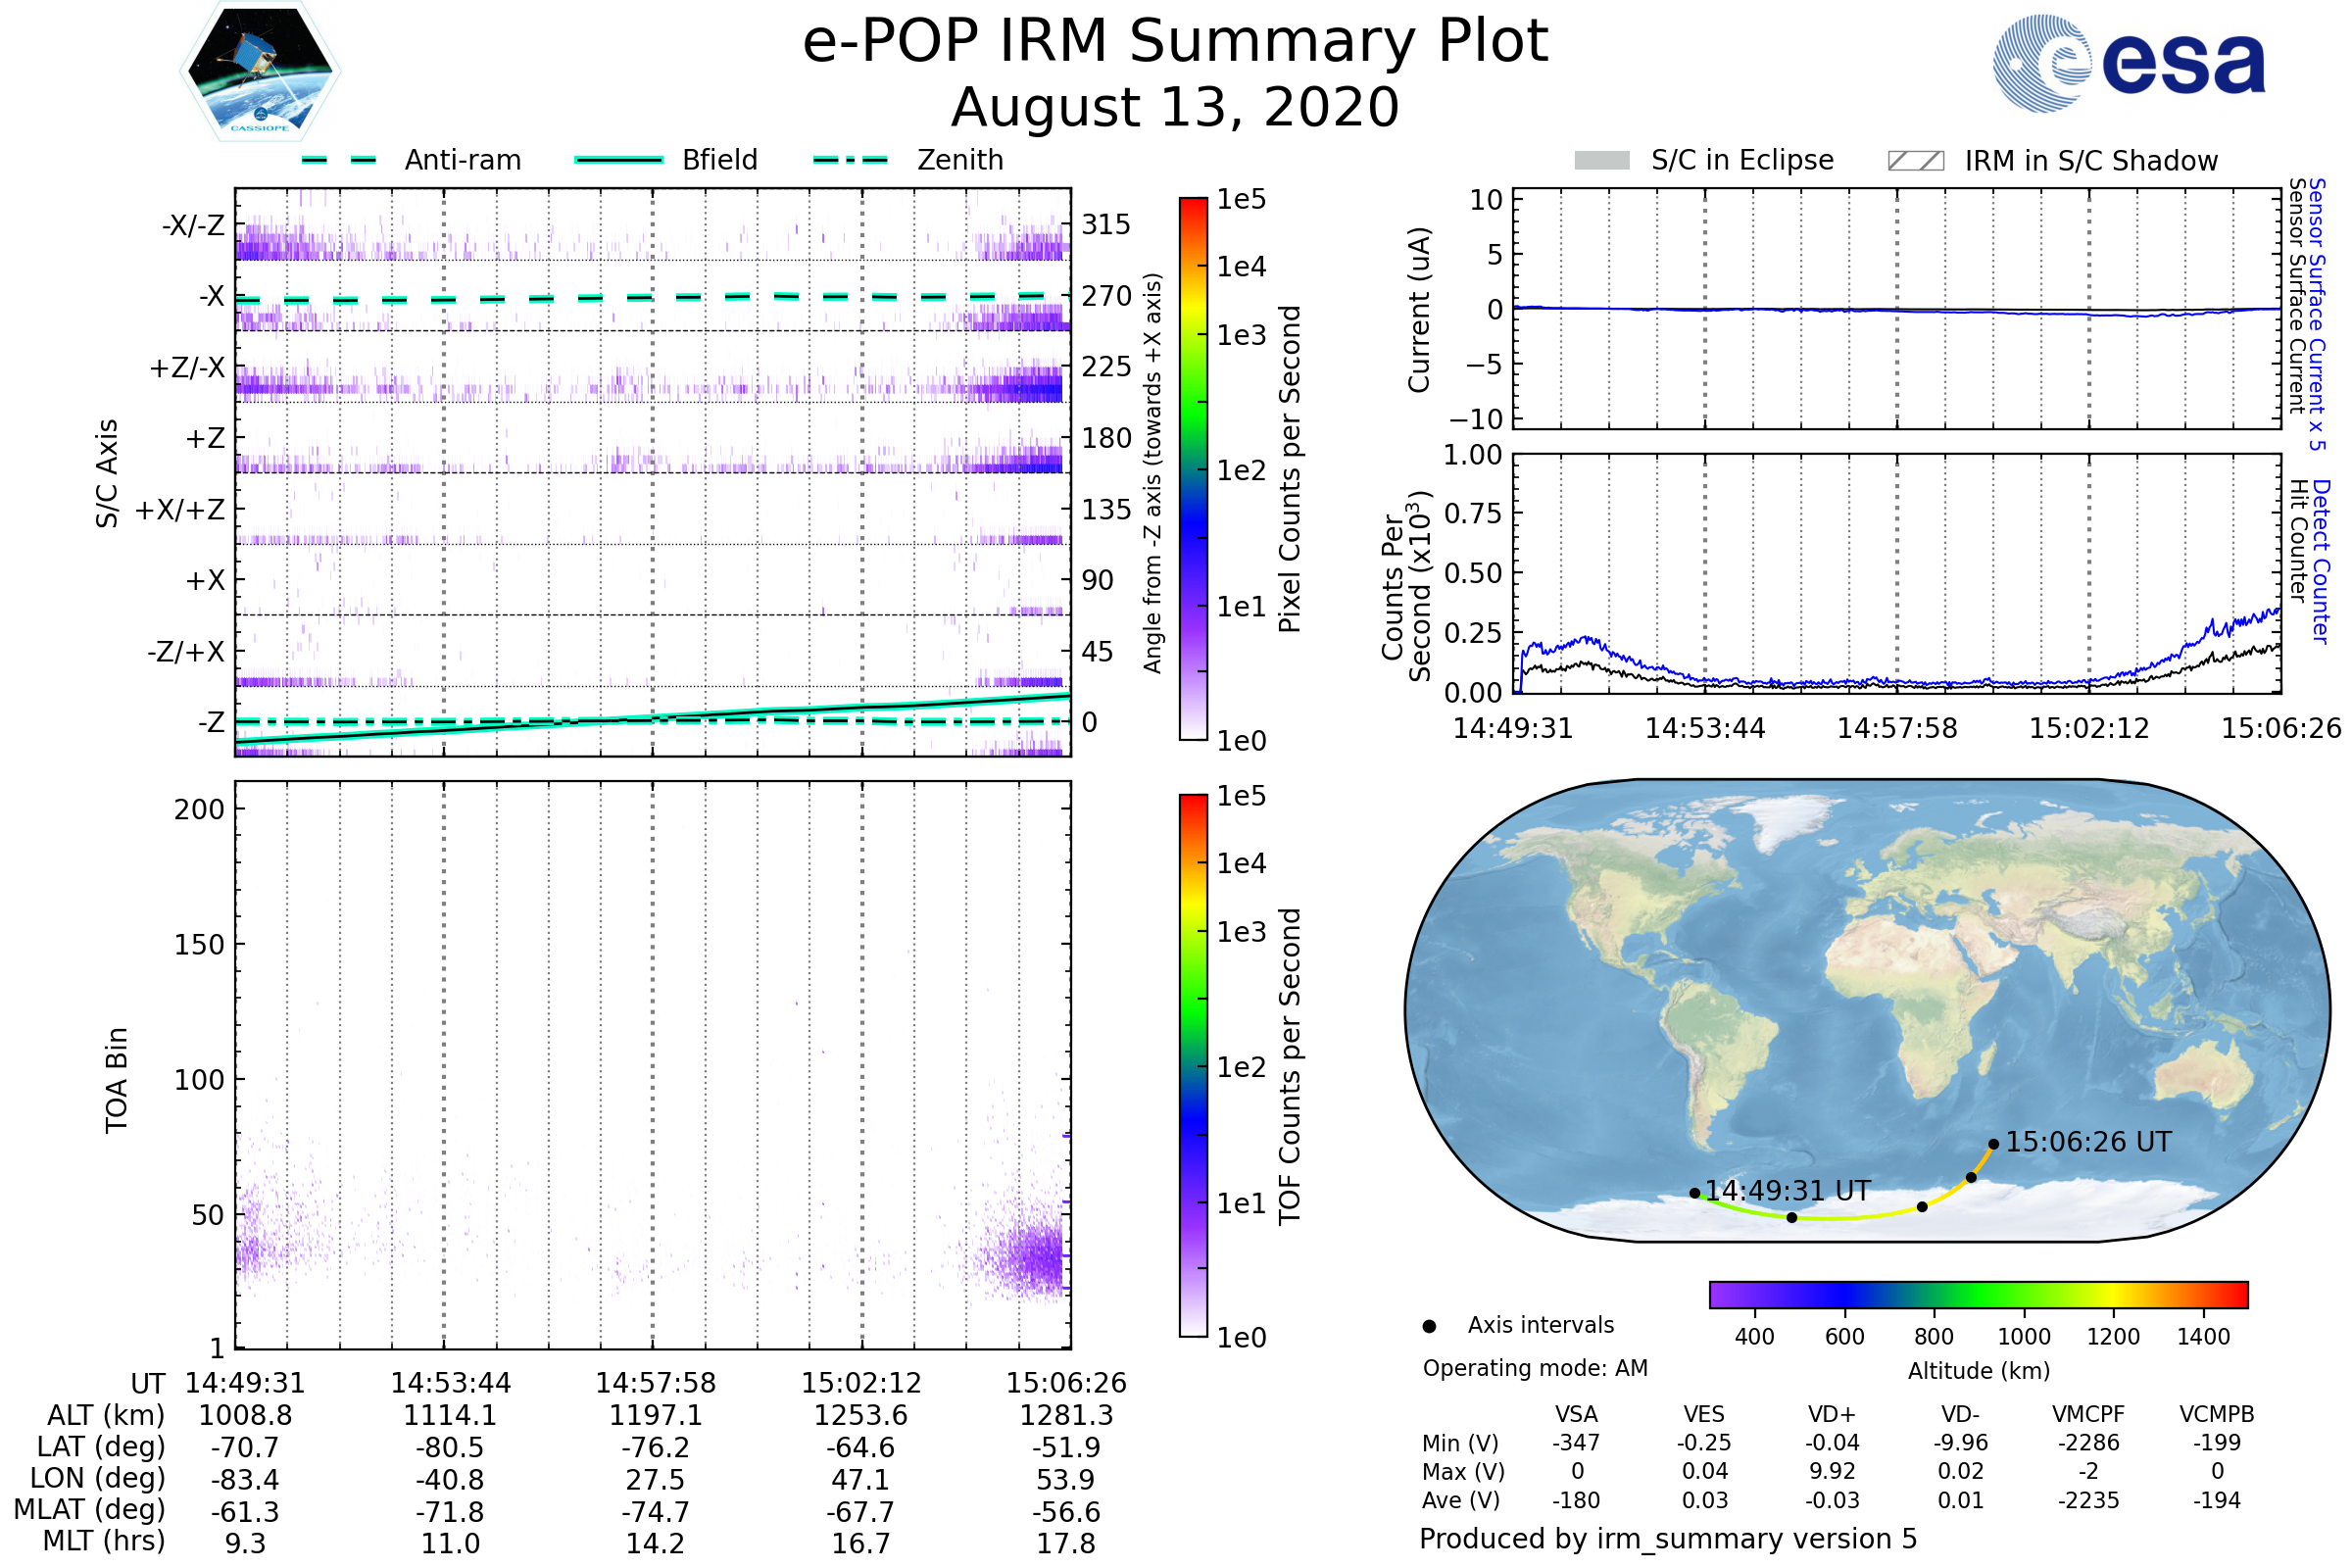The width and height of the screenshot is (2352, 1568).
Task: Click the ESA logo
Action: click(2130, 62)
